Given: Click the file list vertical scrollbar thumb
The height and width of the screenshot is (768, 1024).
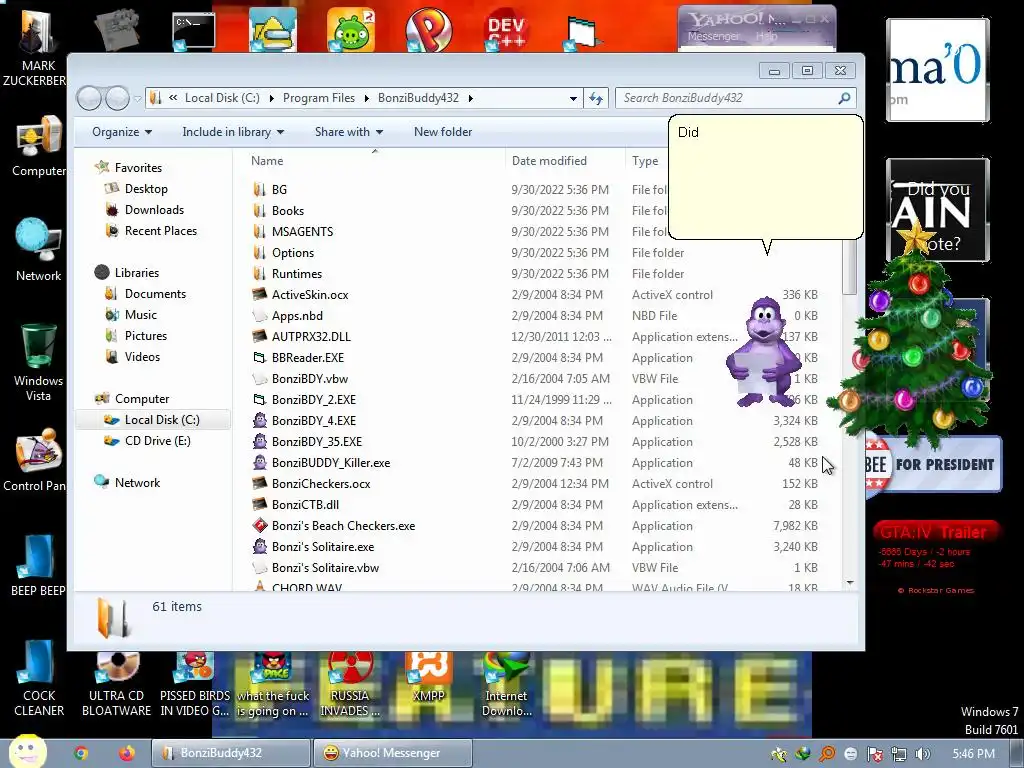Looking at the screenshot, I should point(850,266).
